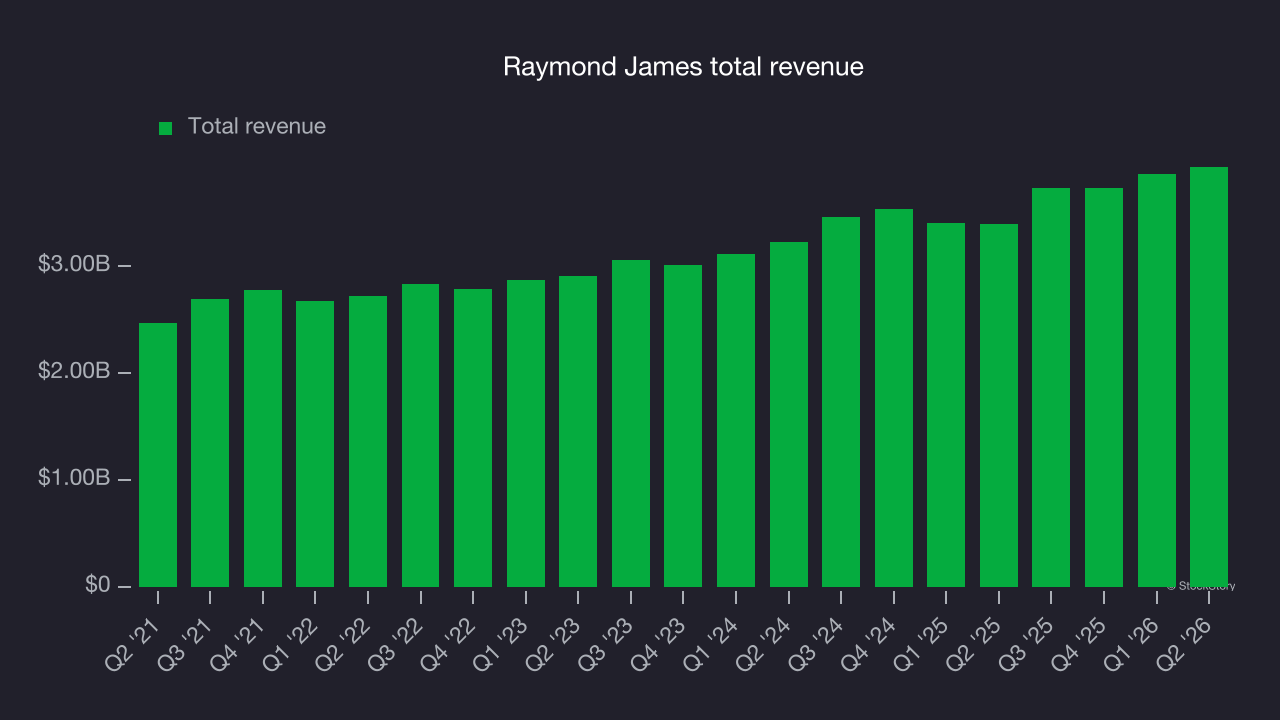Select the Q2 '21 revenue bar
The image size is (1280, 720).
pyautogui.click(x=158, y=455)
